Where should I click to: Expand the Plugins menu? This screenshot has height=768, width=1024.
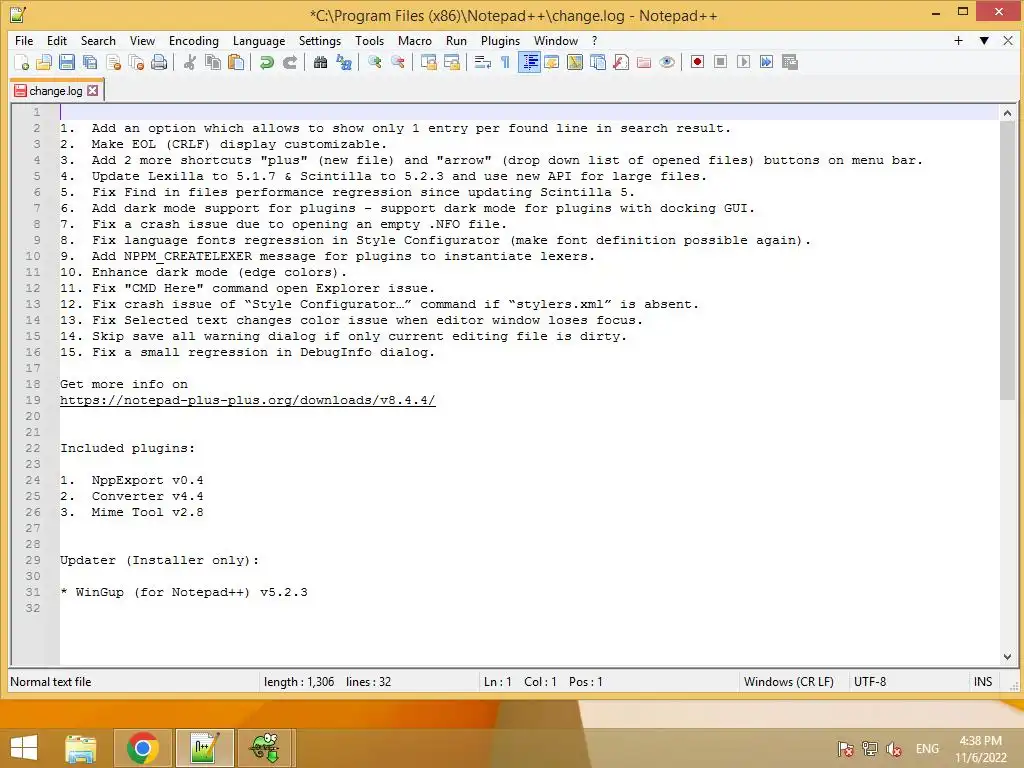tap(500, 40)
